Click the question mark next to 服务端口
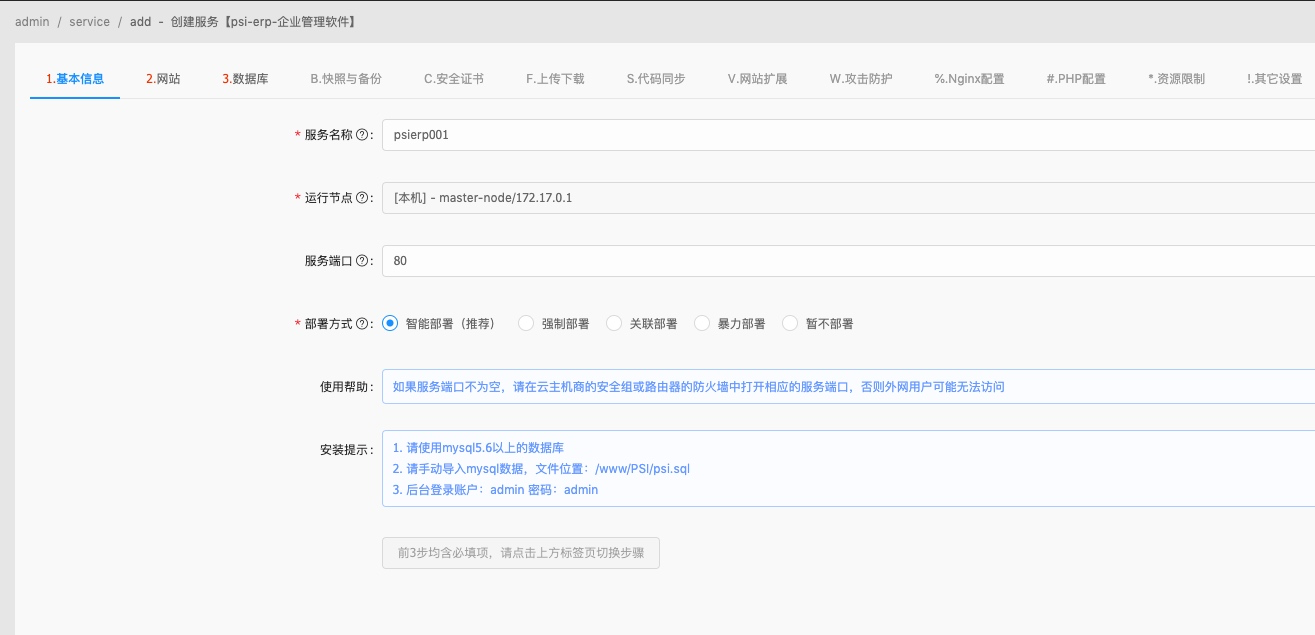 coord(361,260)
